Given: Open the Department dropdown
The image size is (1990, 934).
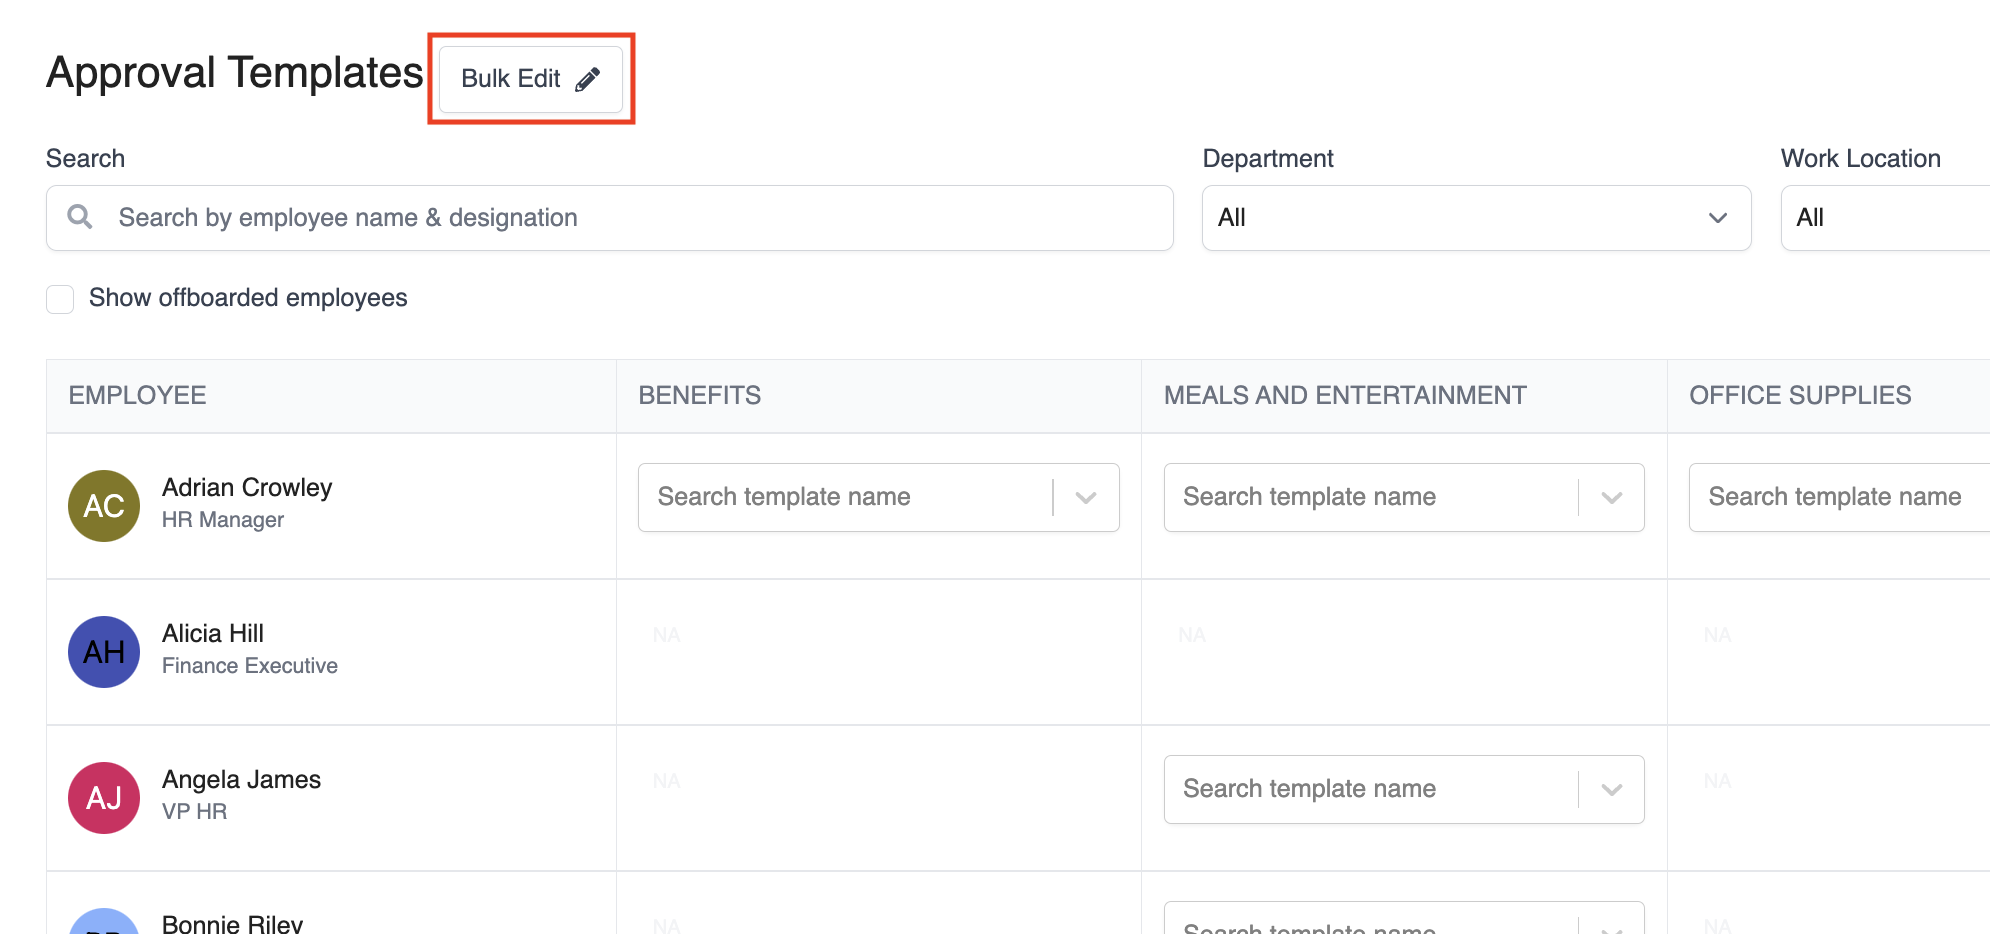Looking at the screenshot, I should click(x=1476, y=218).
